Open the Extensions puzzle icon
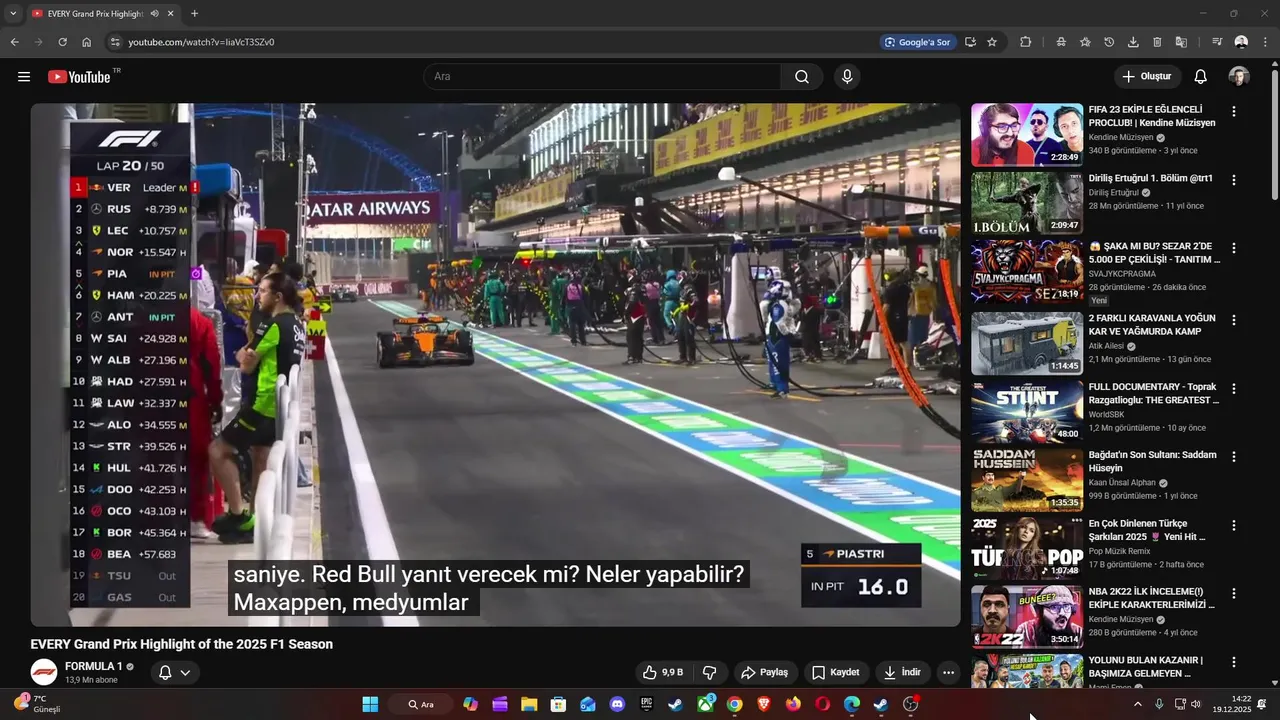 coord(1026,42)
